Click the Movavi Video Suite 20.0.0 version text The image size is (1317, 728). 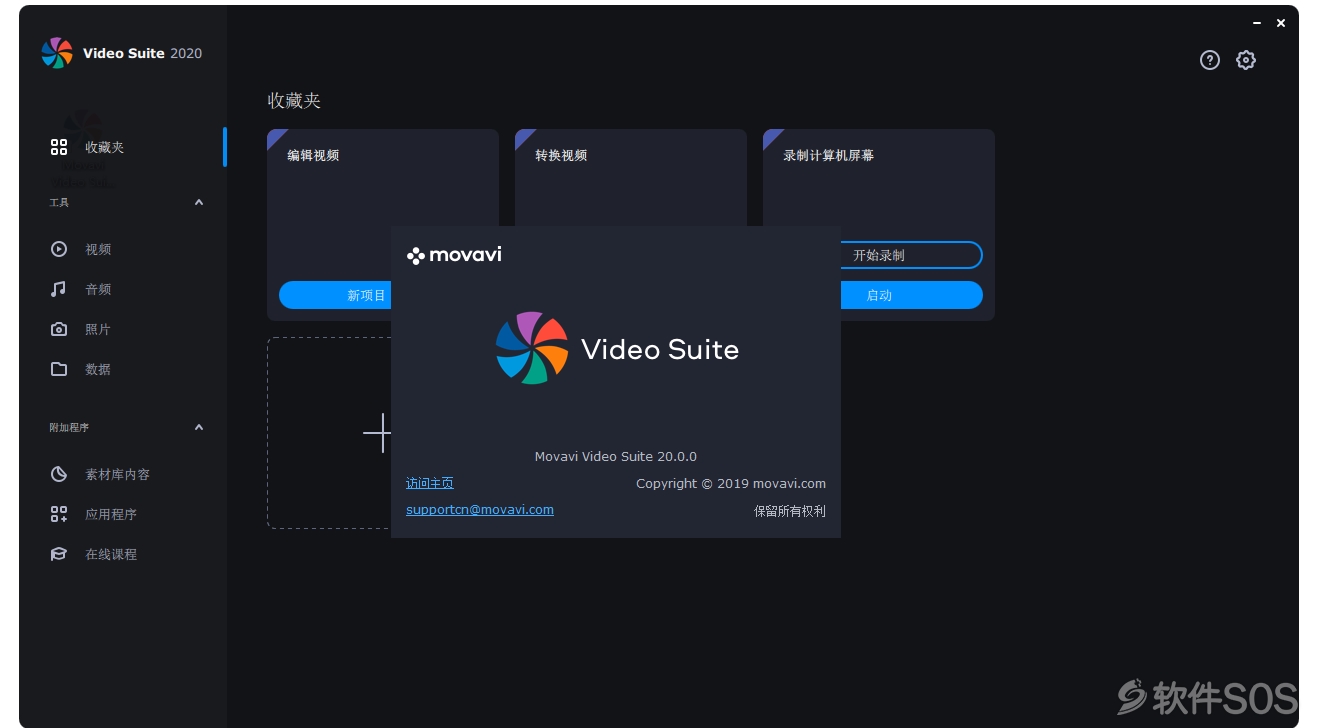point(616,456)
